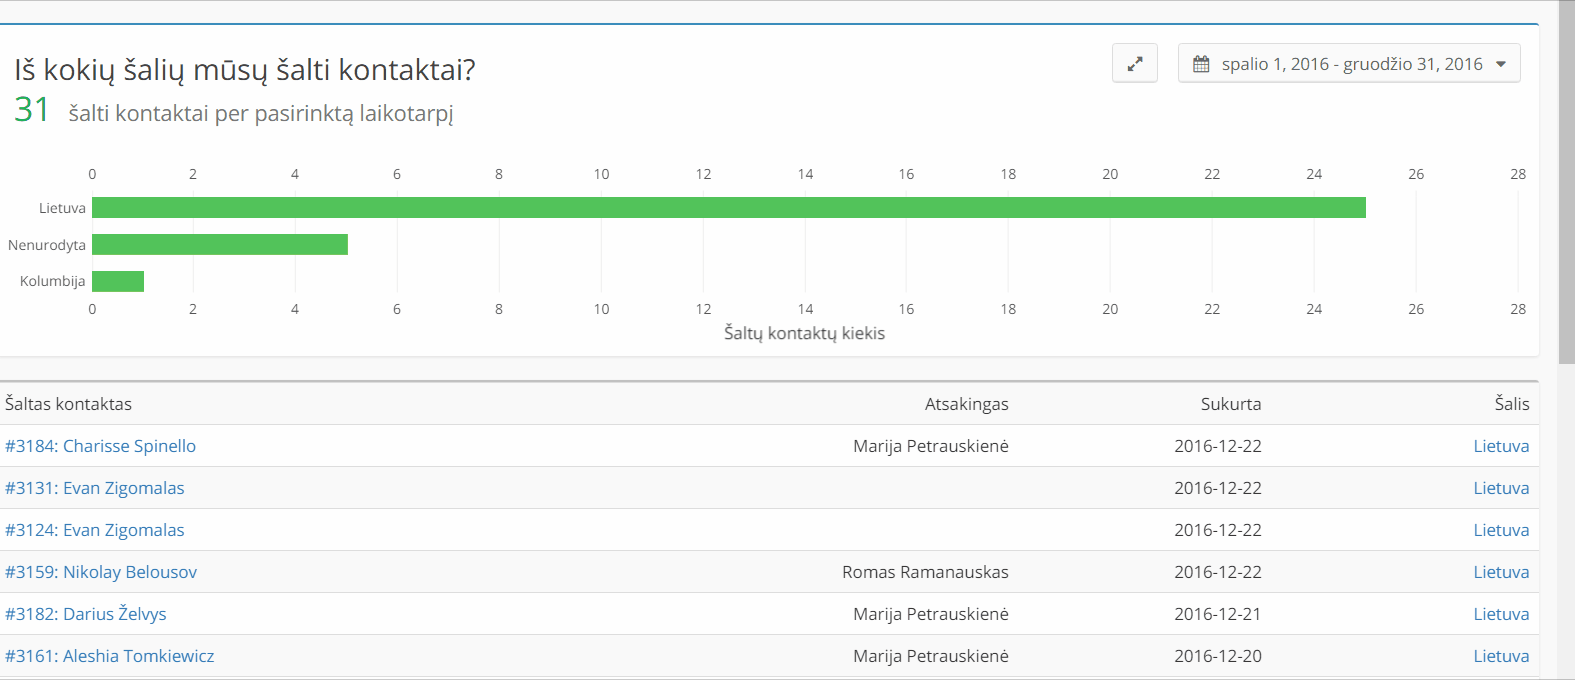Screen dimensions: 1575x680
Task: Open the date range picker dropdown
Action: pos(1349,63)
